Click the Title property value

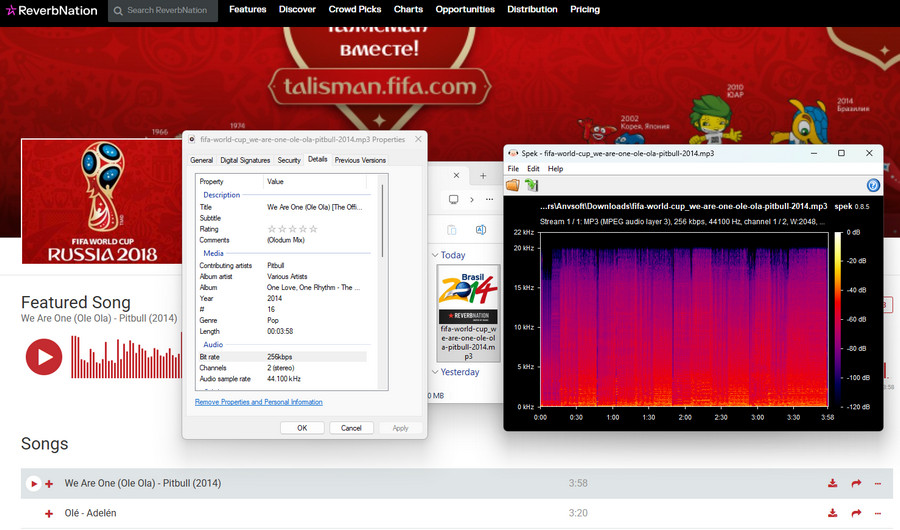coord(315,207)
